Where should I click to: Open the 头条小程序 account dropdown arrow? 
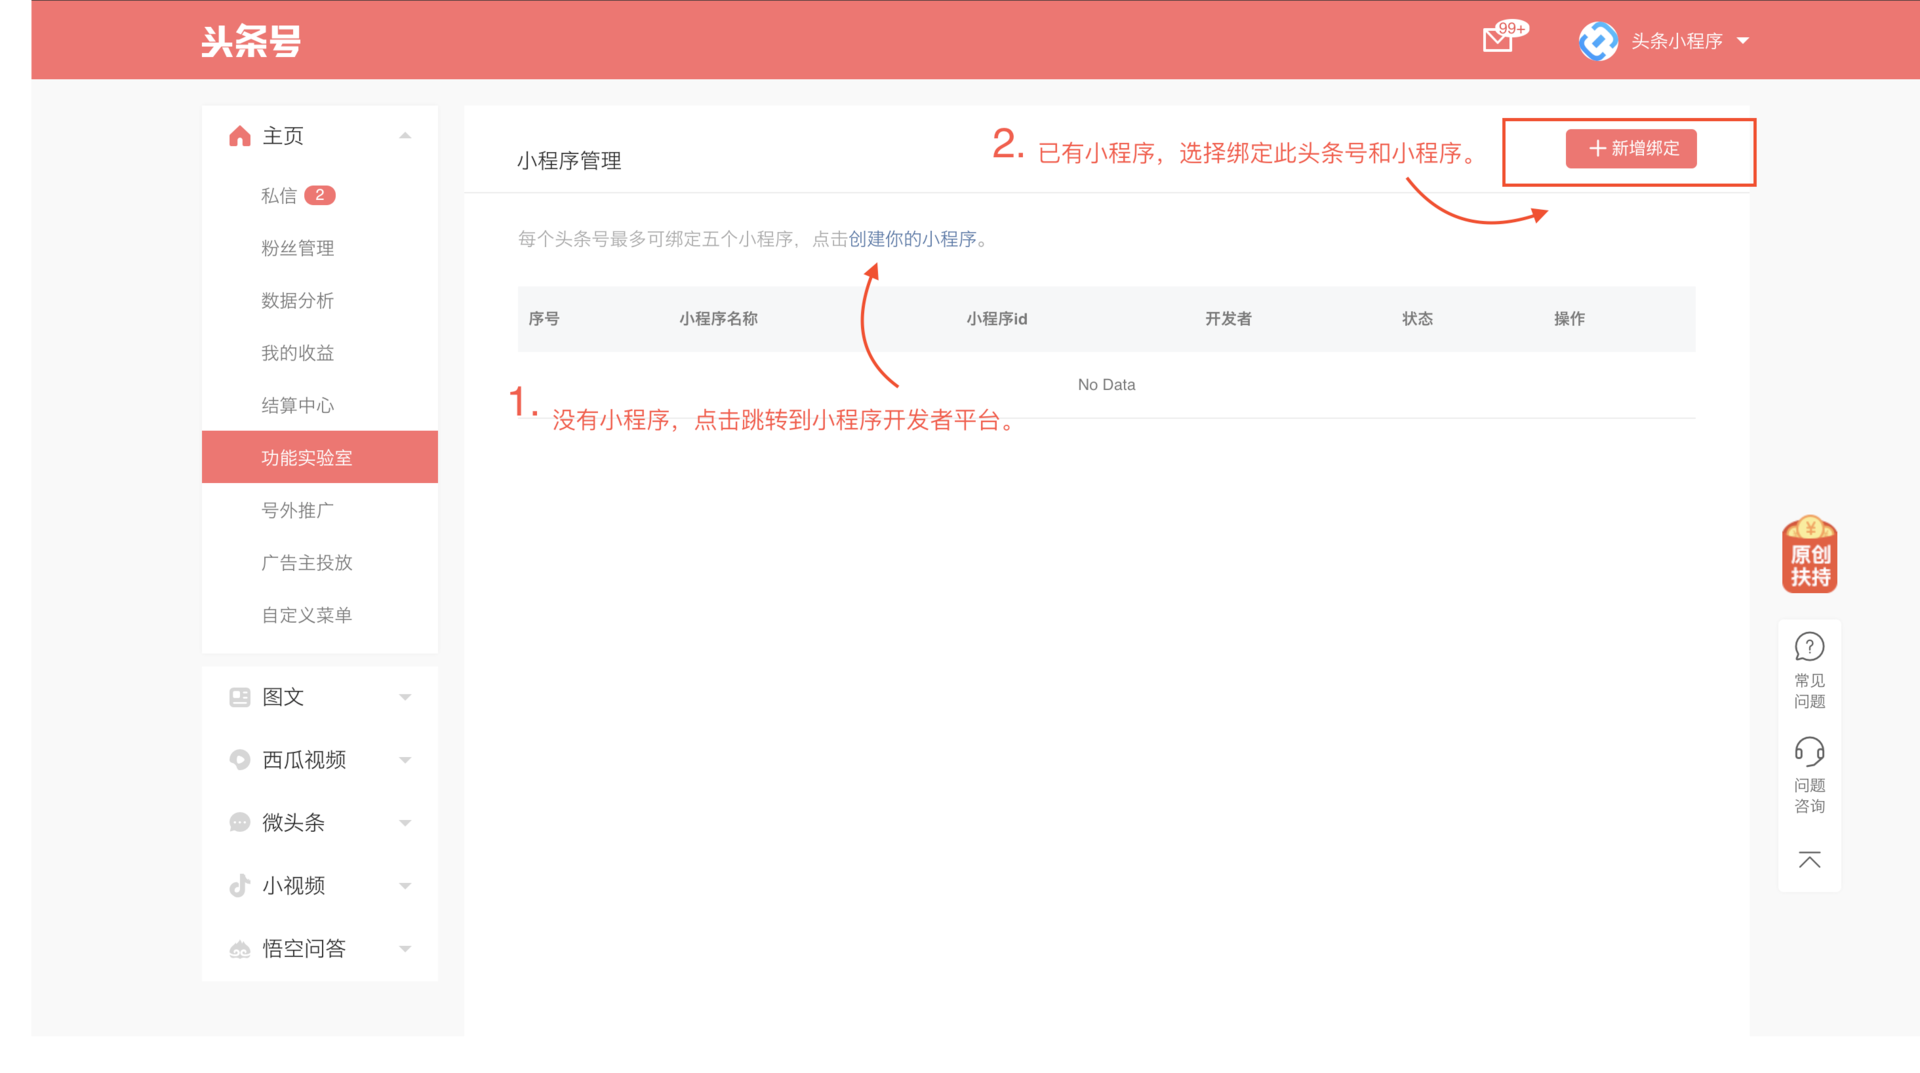tap(1743, 41)
